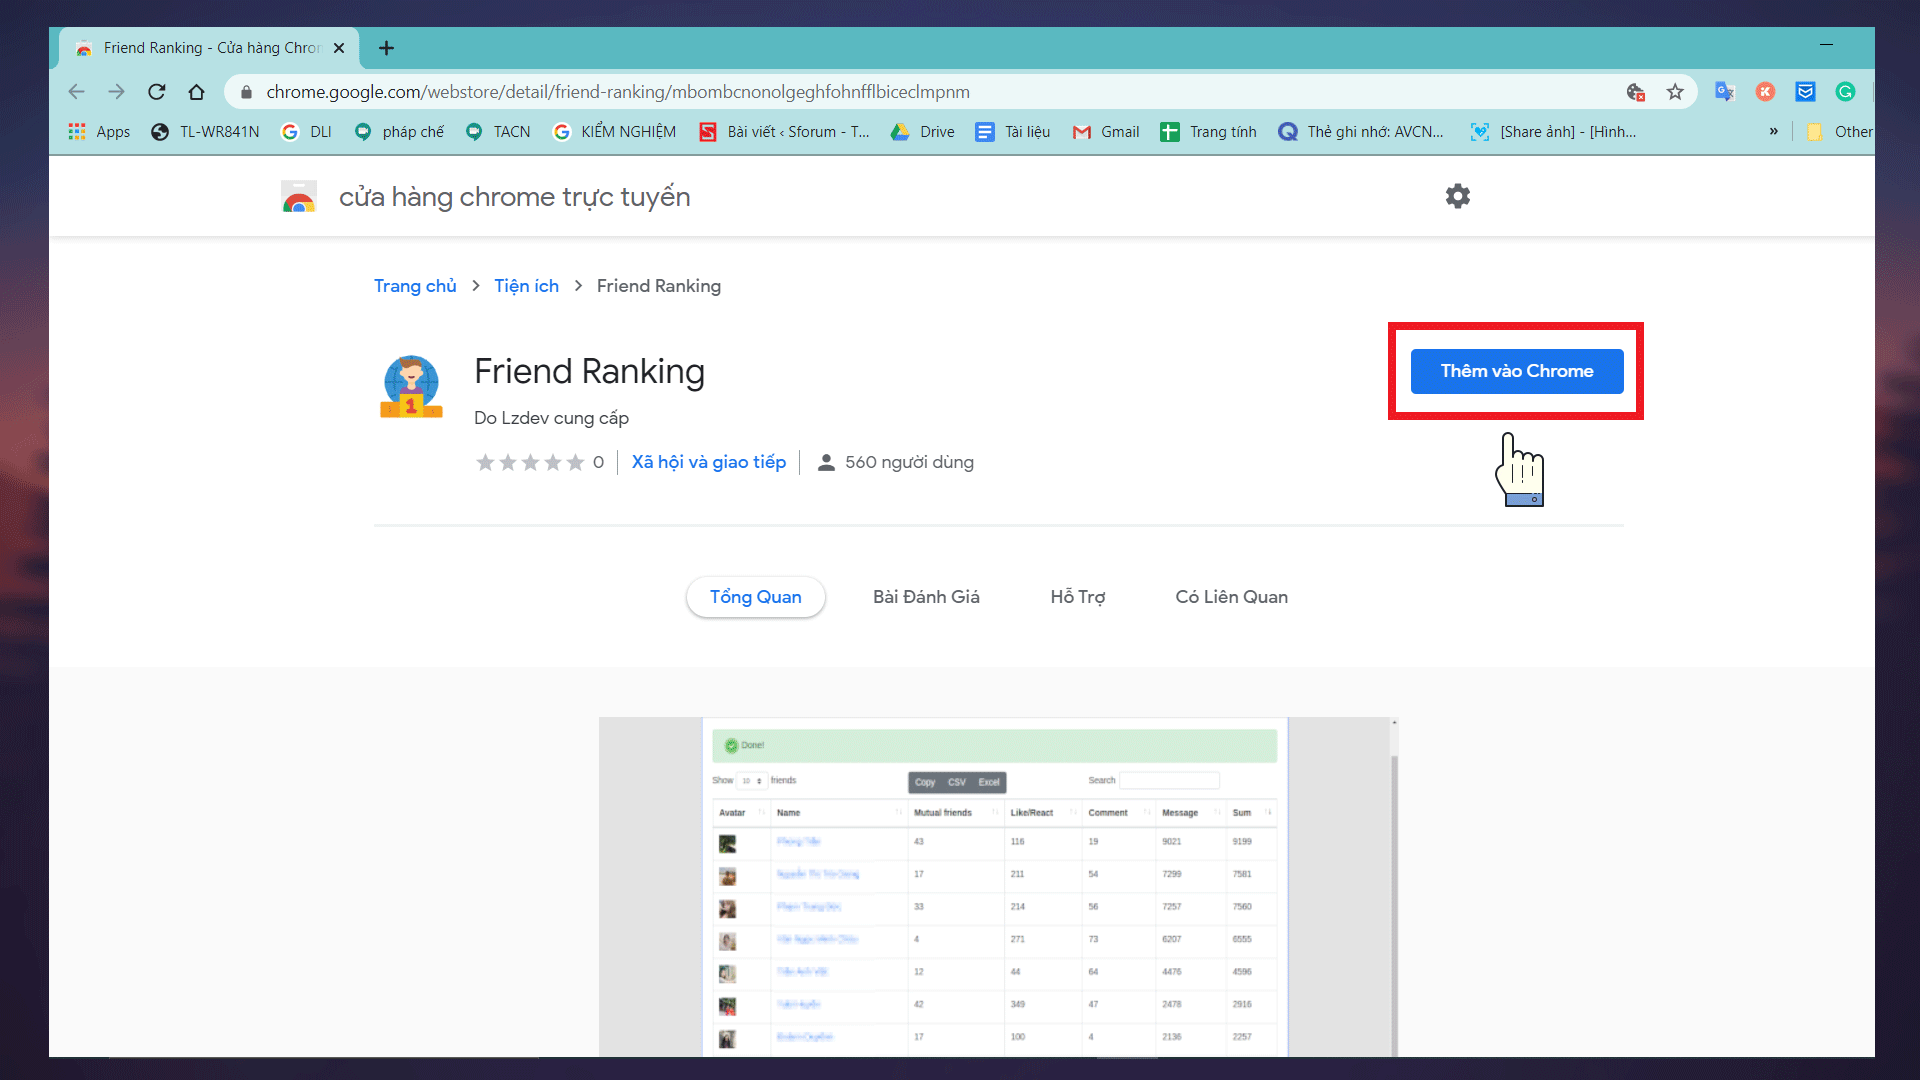This screenshot has height=1080, width=1920.
Task: Reload the current page
Action: [x=157, y=92]
